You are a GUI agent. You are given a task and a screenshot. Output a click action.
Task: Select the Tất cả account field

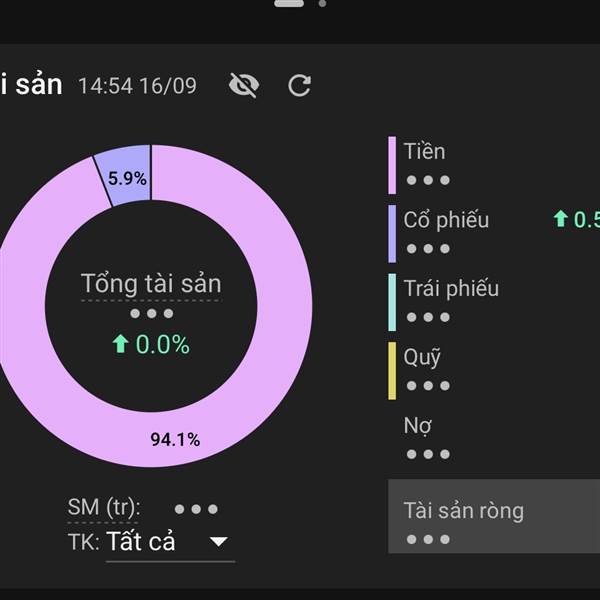point(170,542)
